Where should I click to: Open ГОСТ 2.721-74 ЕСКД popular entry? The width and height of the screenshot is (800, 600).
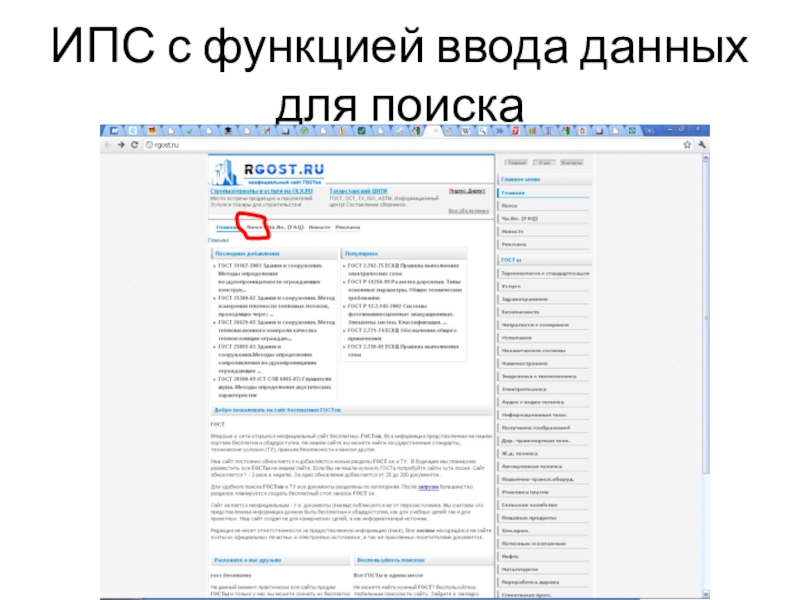tap(402, 334)
